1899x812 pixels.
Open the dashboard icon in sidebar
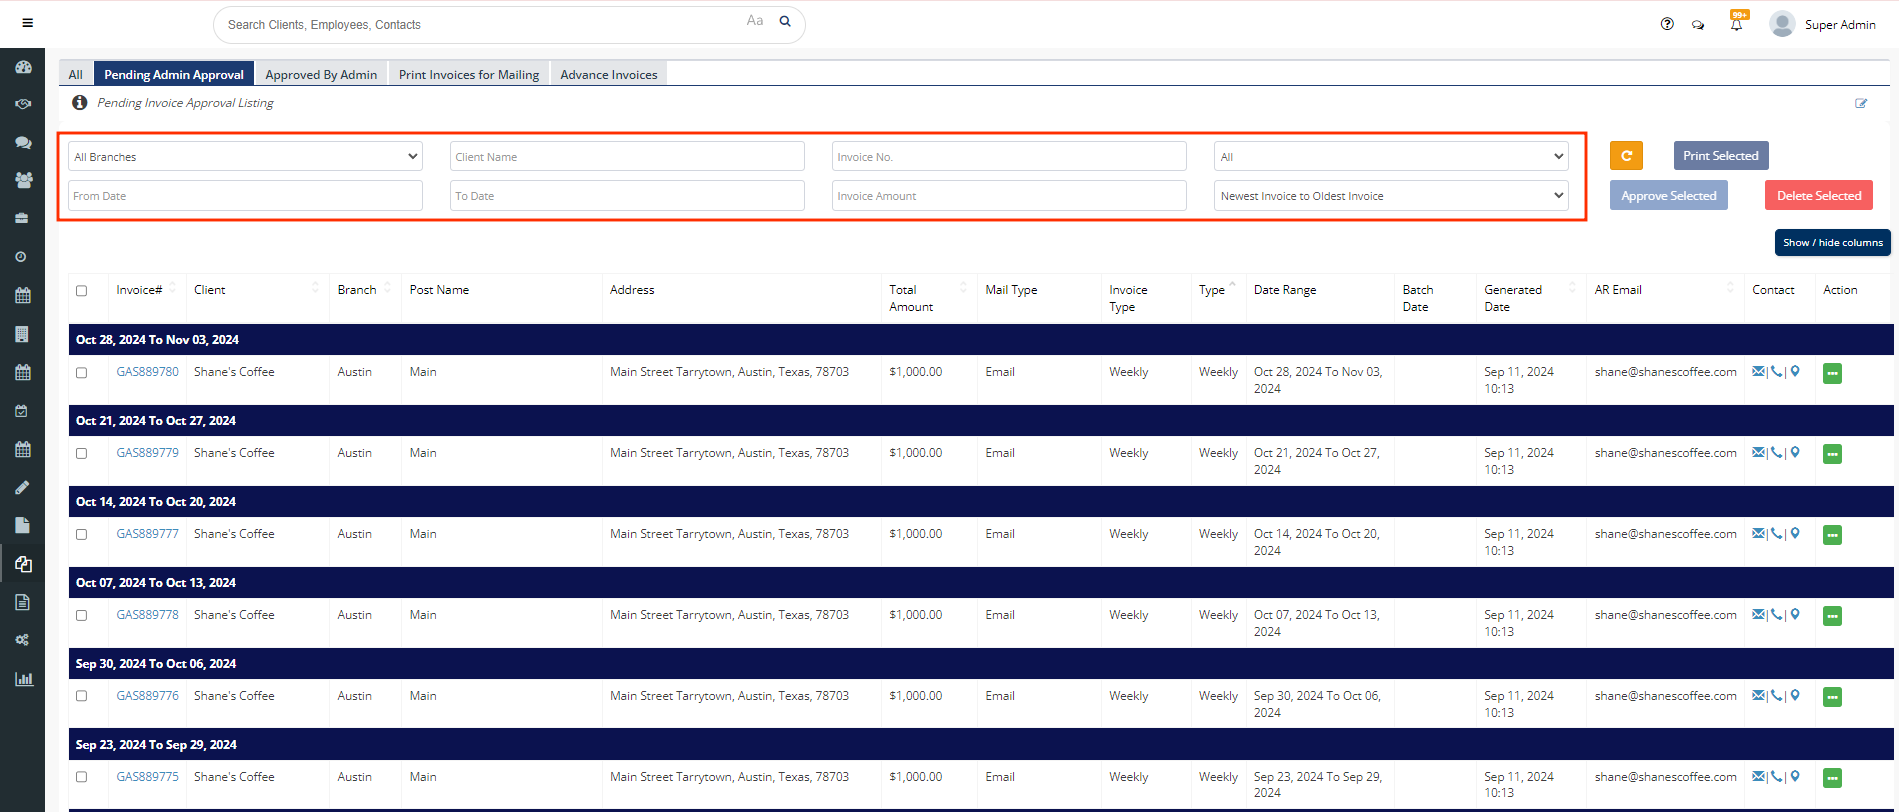pyautogui.click(x=23, y=67)
